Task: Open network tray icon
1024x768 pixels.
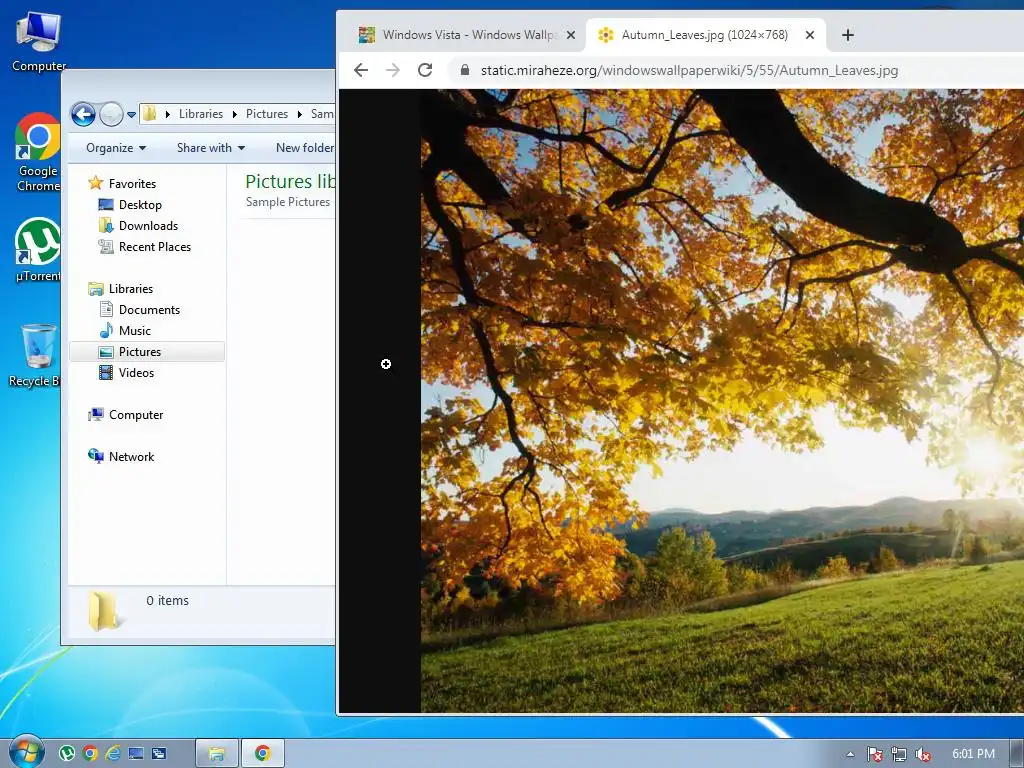Action: pos(899,754)
